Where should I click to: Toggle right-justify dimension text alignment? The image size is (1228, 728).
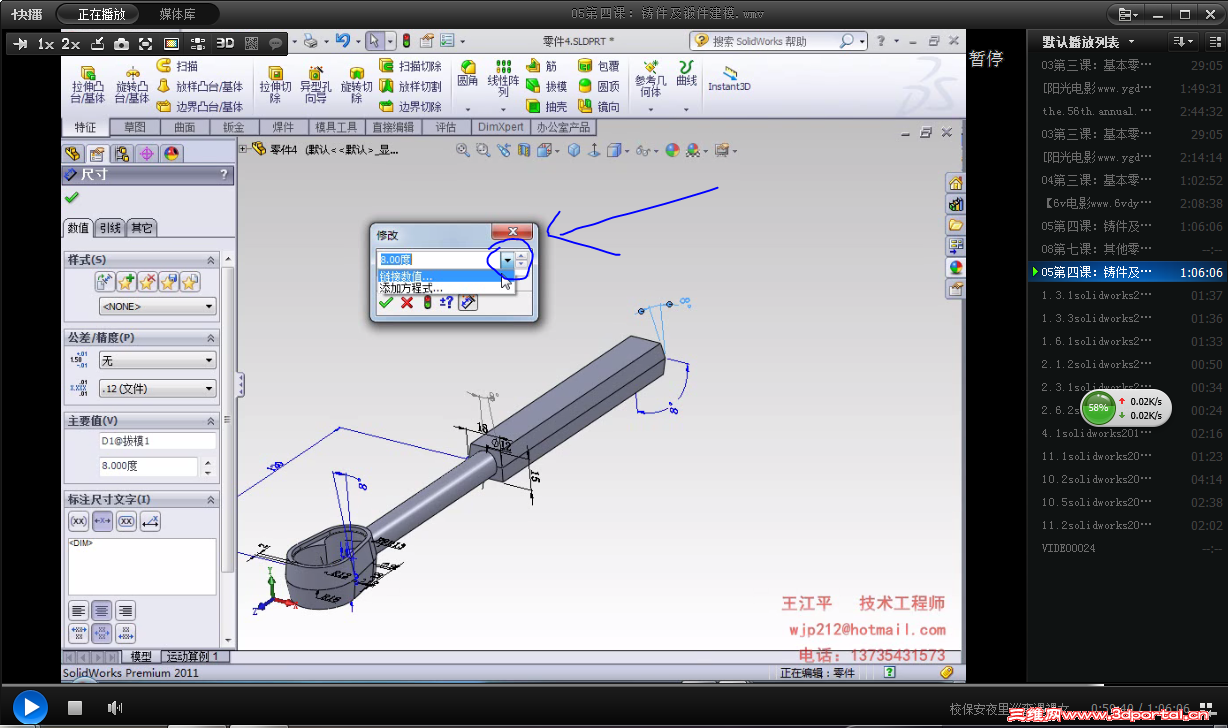click(x=126, y=611)
